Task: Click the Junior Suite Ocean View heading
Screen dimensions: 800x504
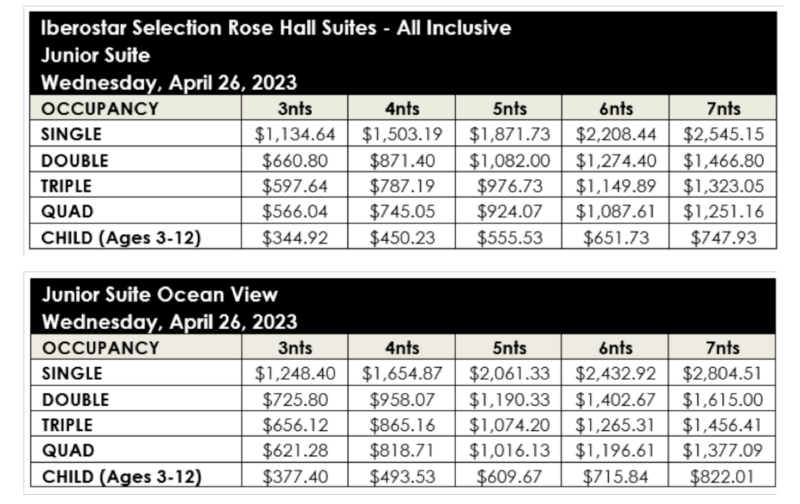Action: 159,295
